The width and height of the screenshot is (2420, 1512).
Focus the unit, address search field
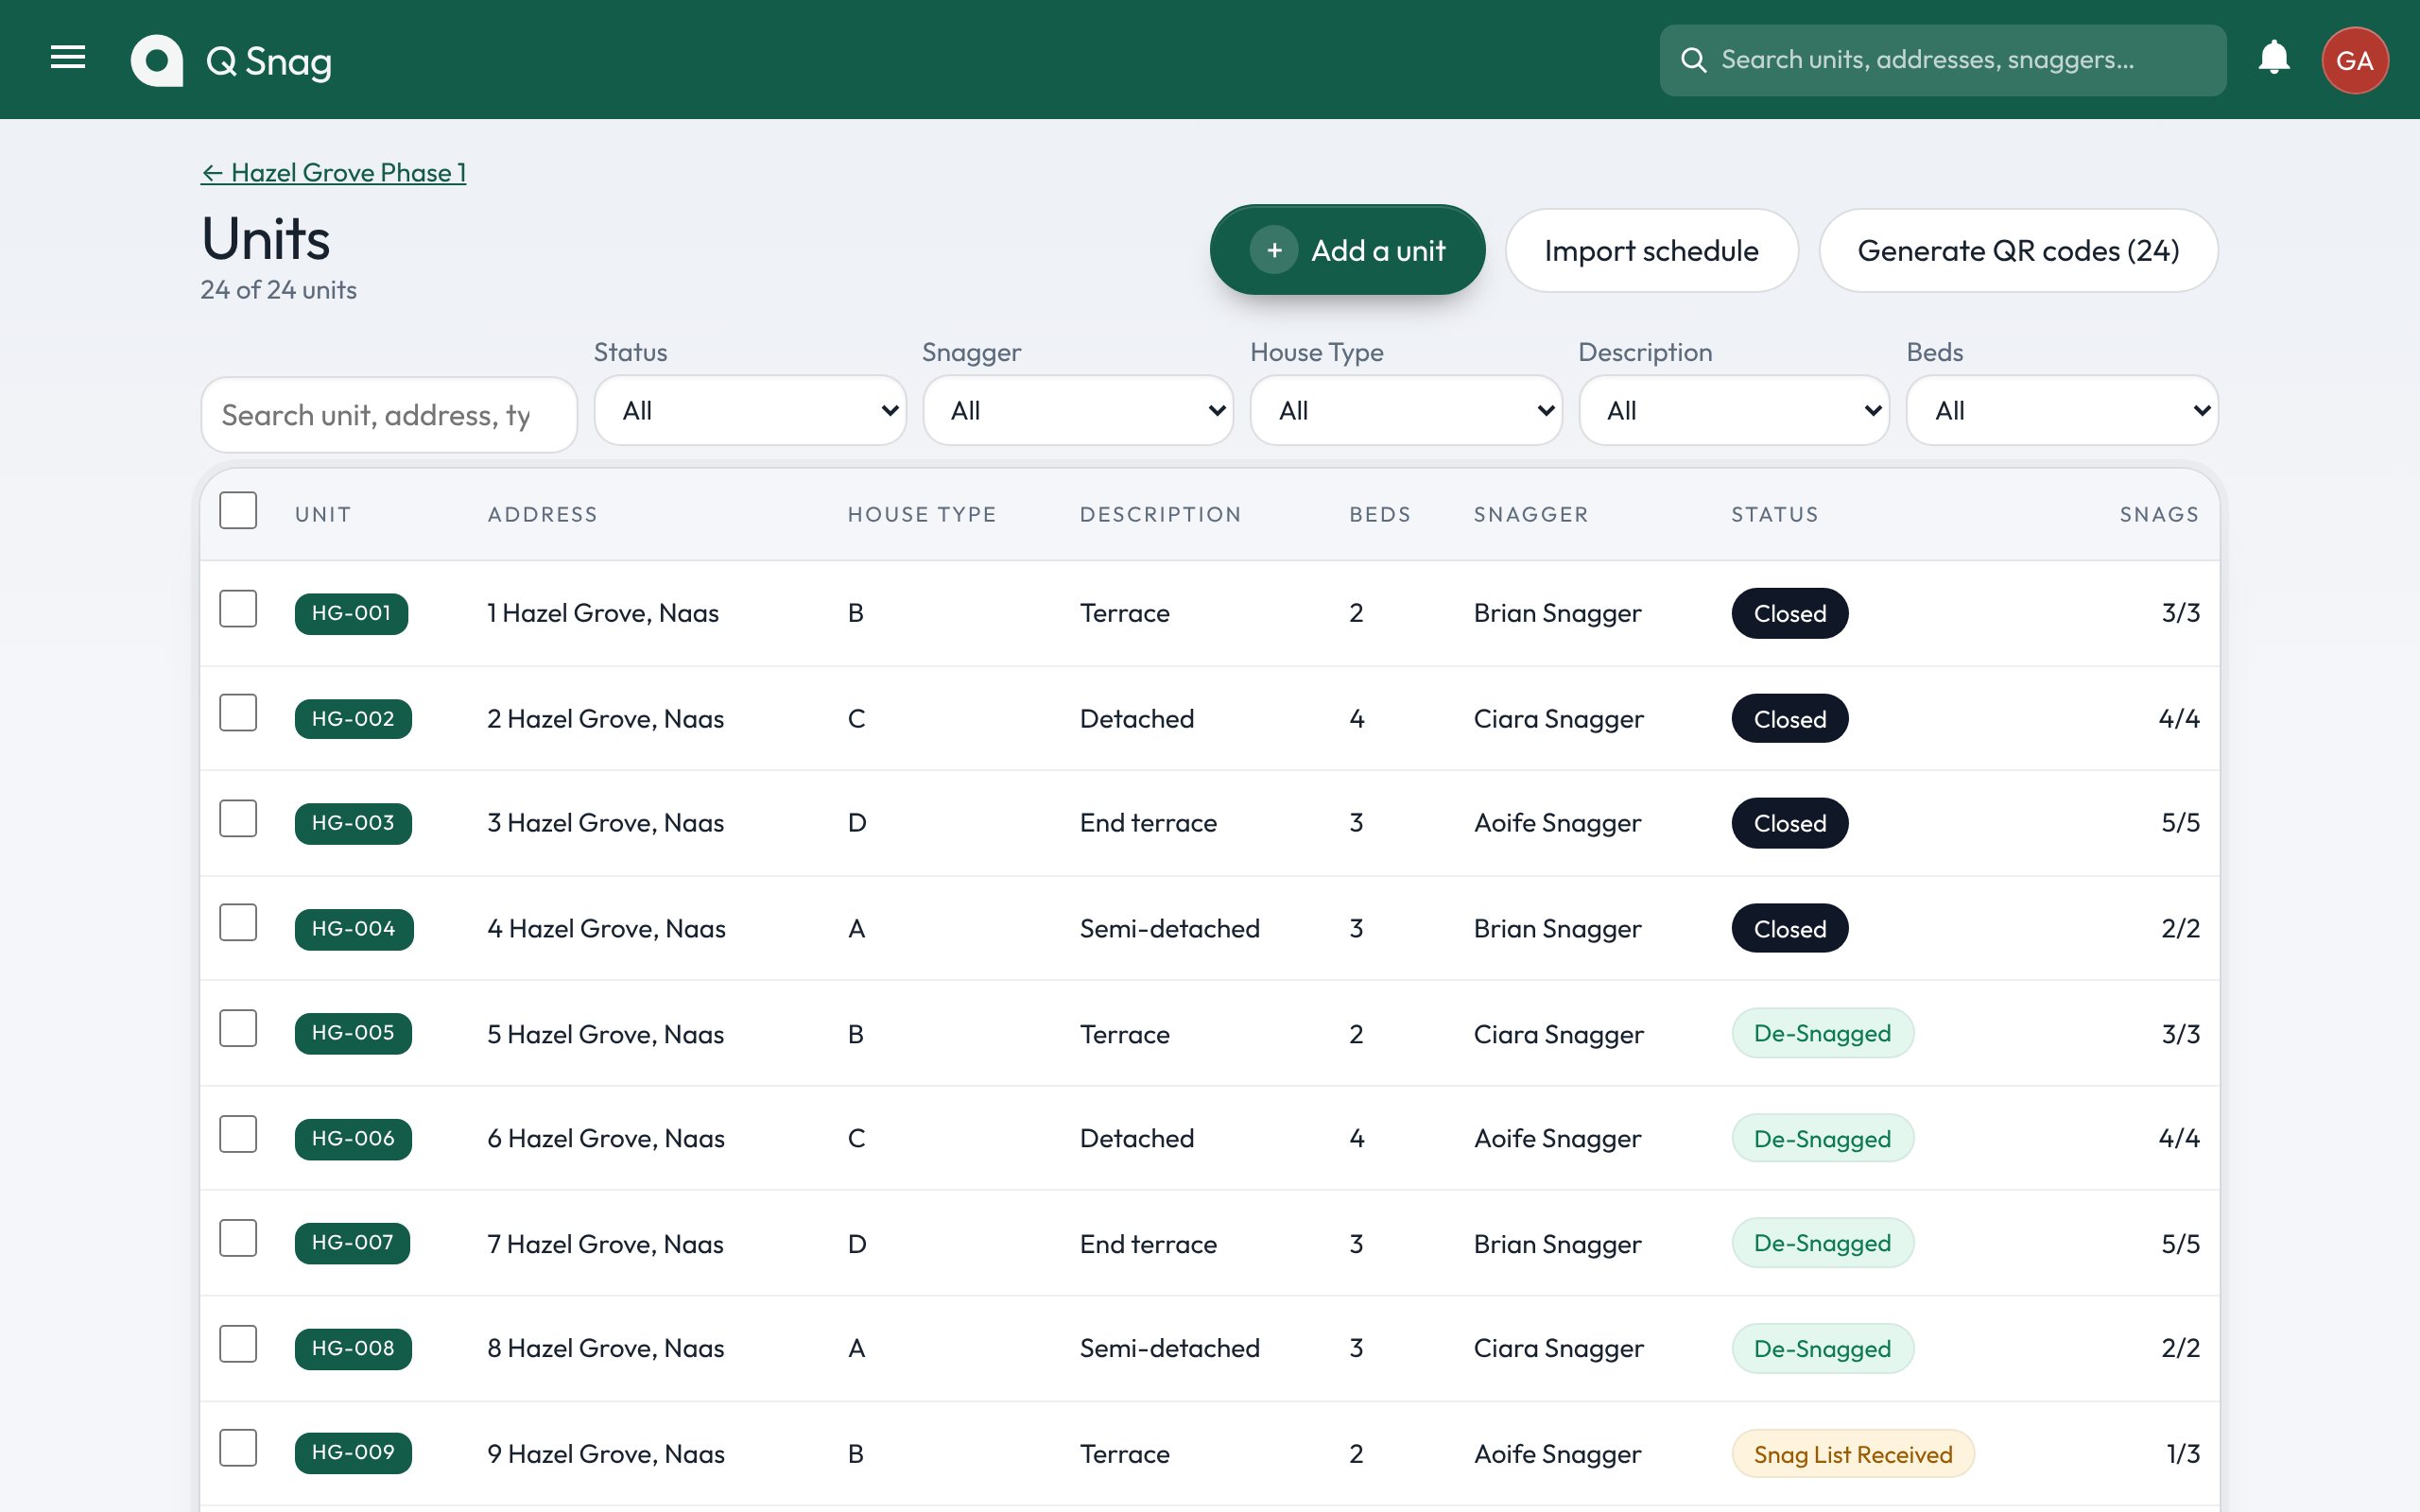[389, 414]
